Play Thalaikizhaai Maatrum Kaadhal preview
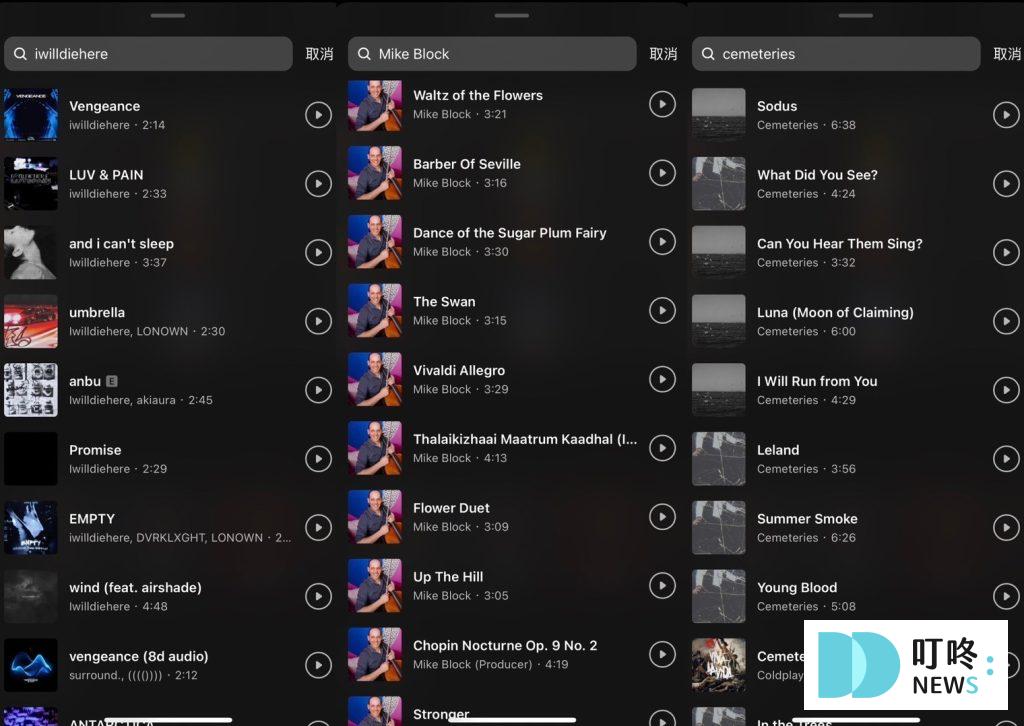 (662, 448)
